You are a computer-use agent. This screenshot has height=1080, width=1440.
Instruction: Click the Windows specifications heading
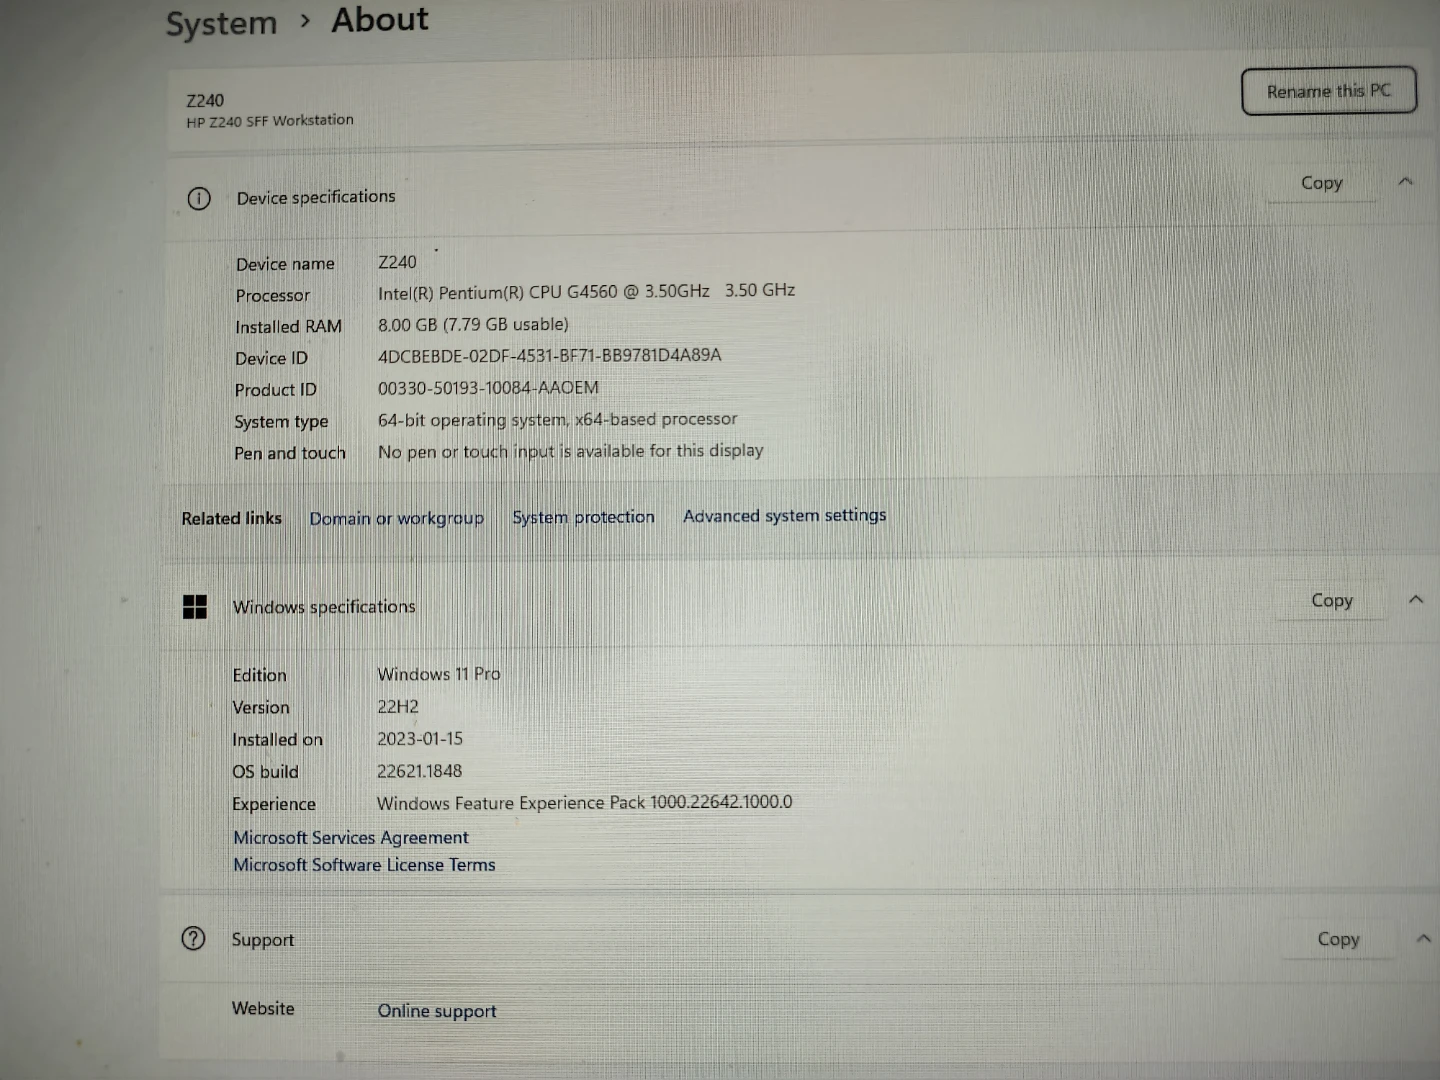(x=324, y=607)
